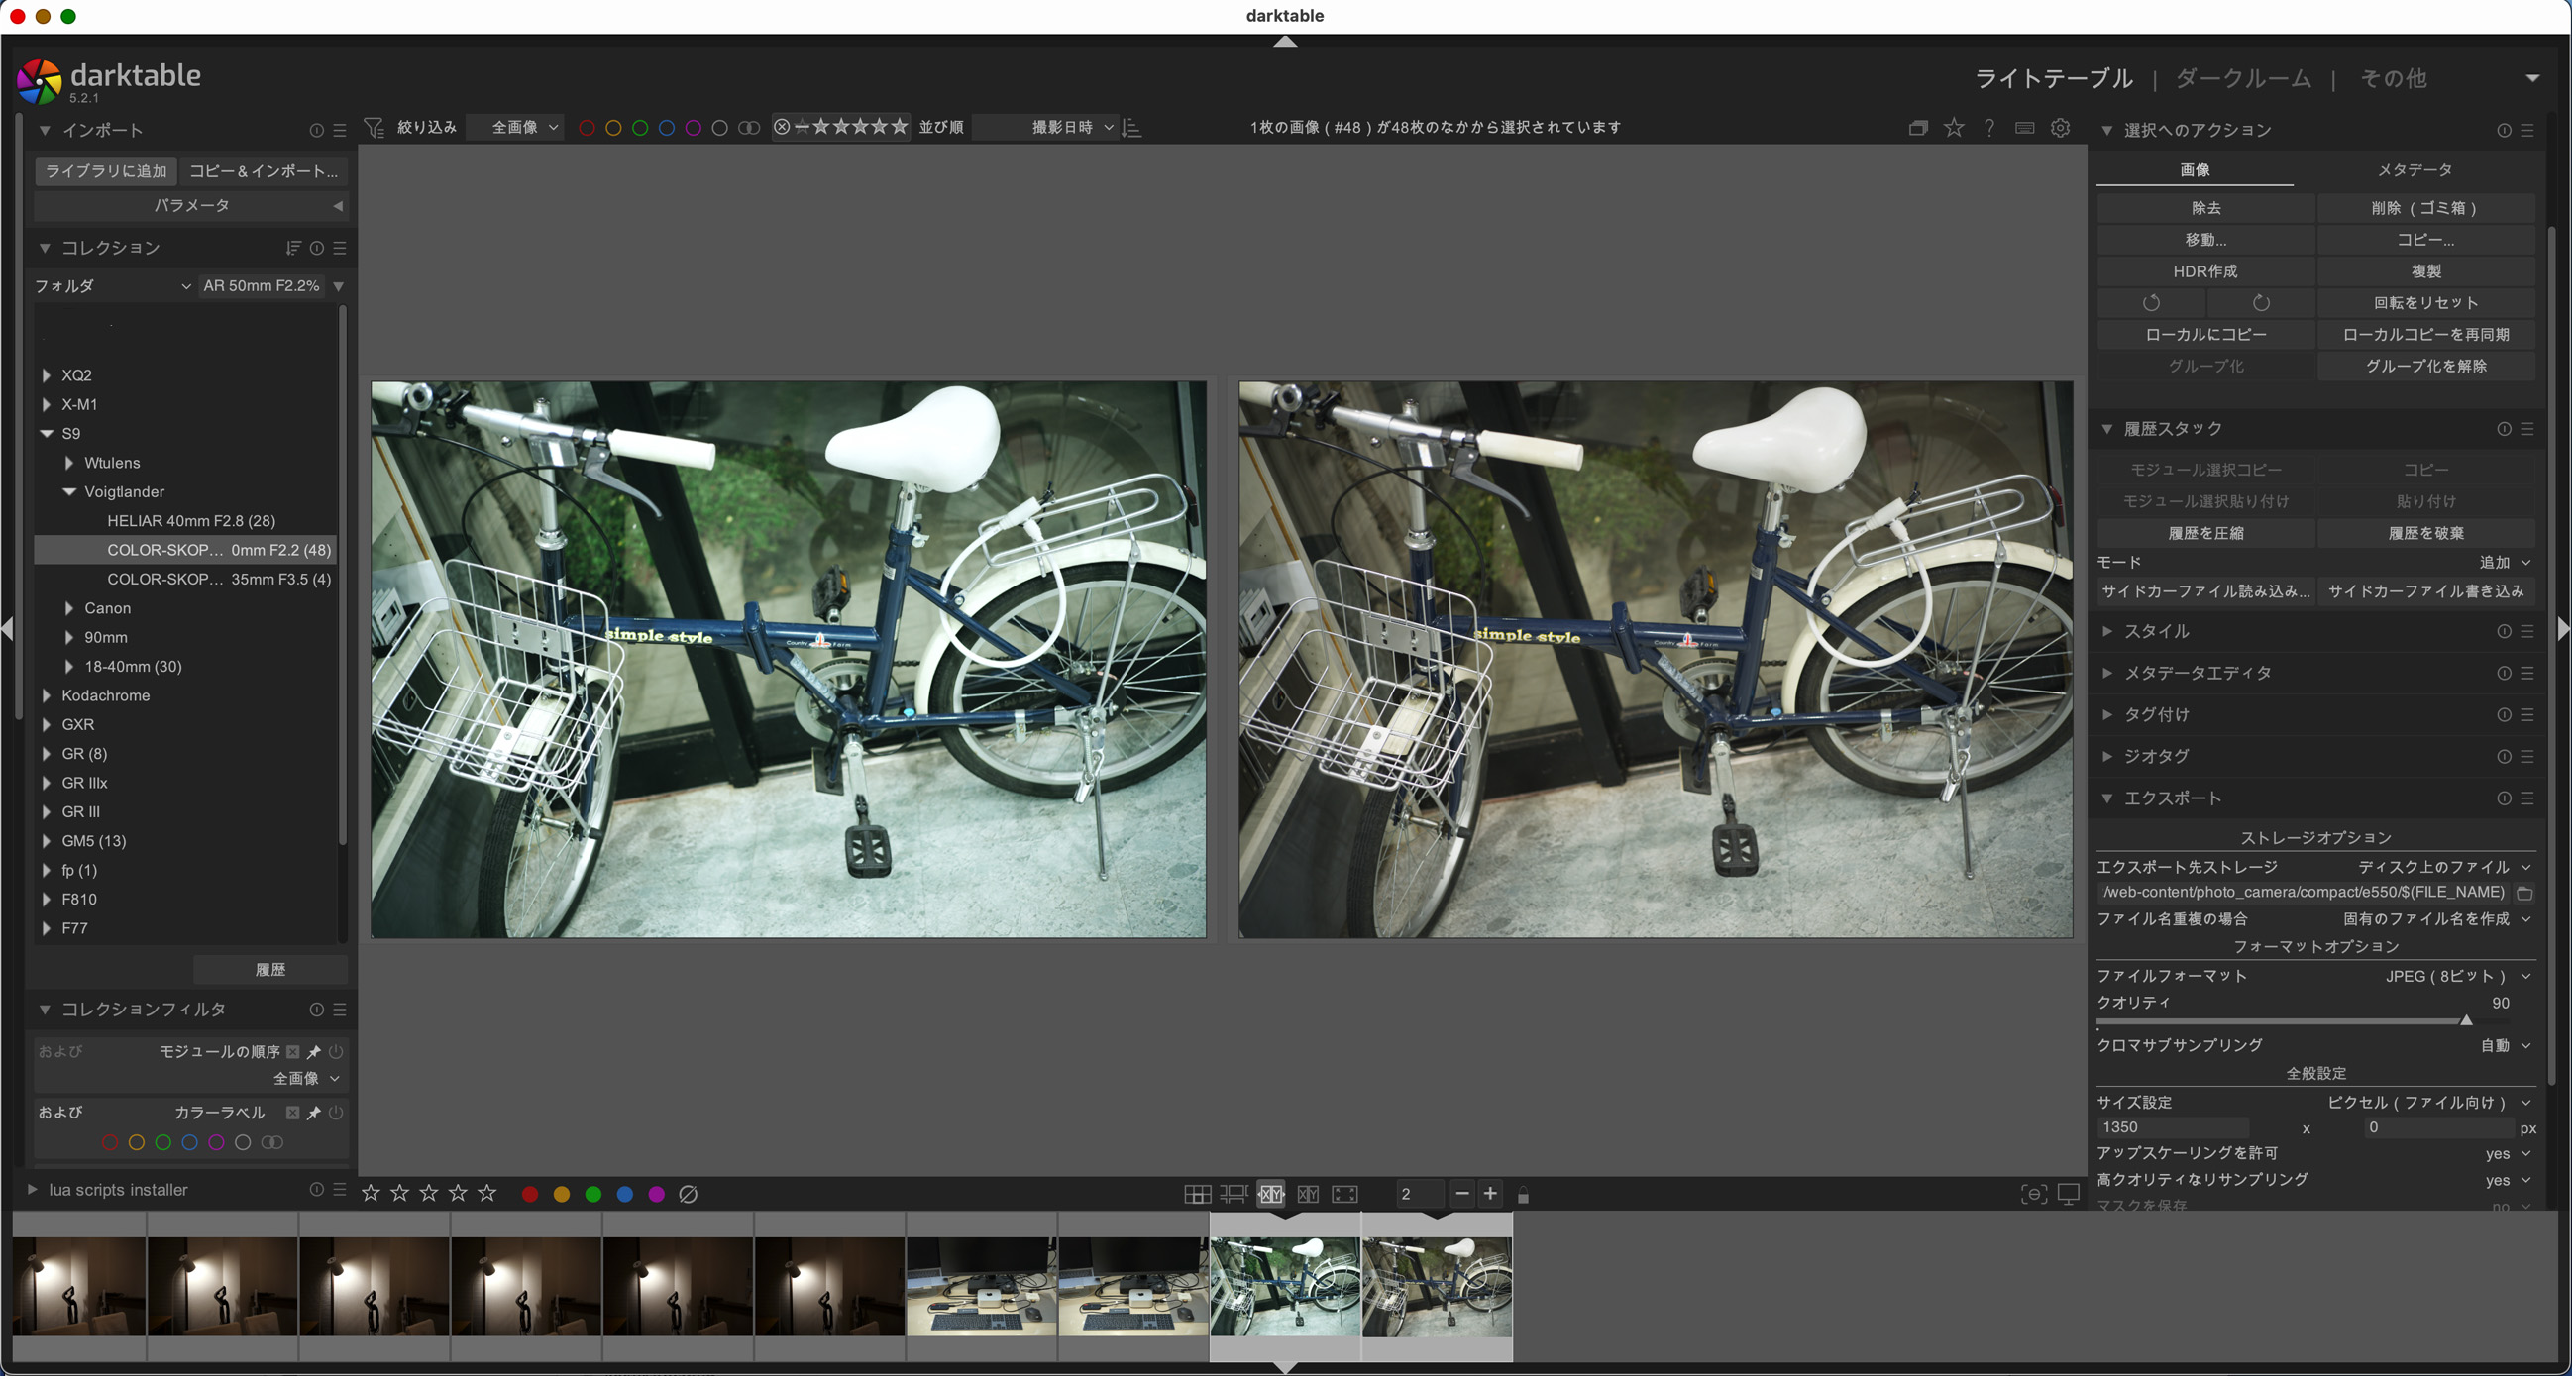Enter full preview layout mode
Screen dimensions: 2576x1384
click(x=1347, y=1196)
